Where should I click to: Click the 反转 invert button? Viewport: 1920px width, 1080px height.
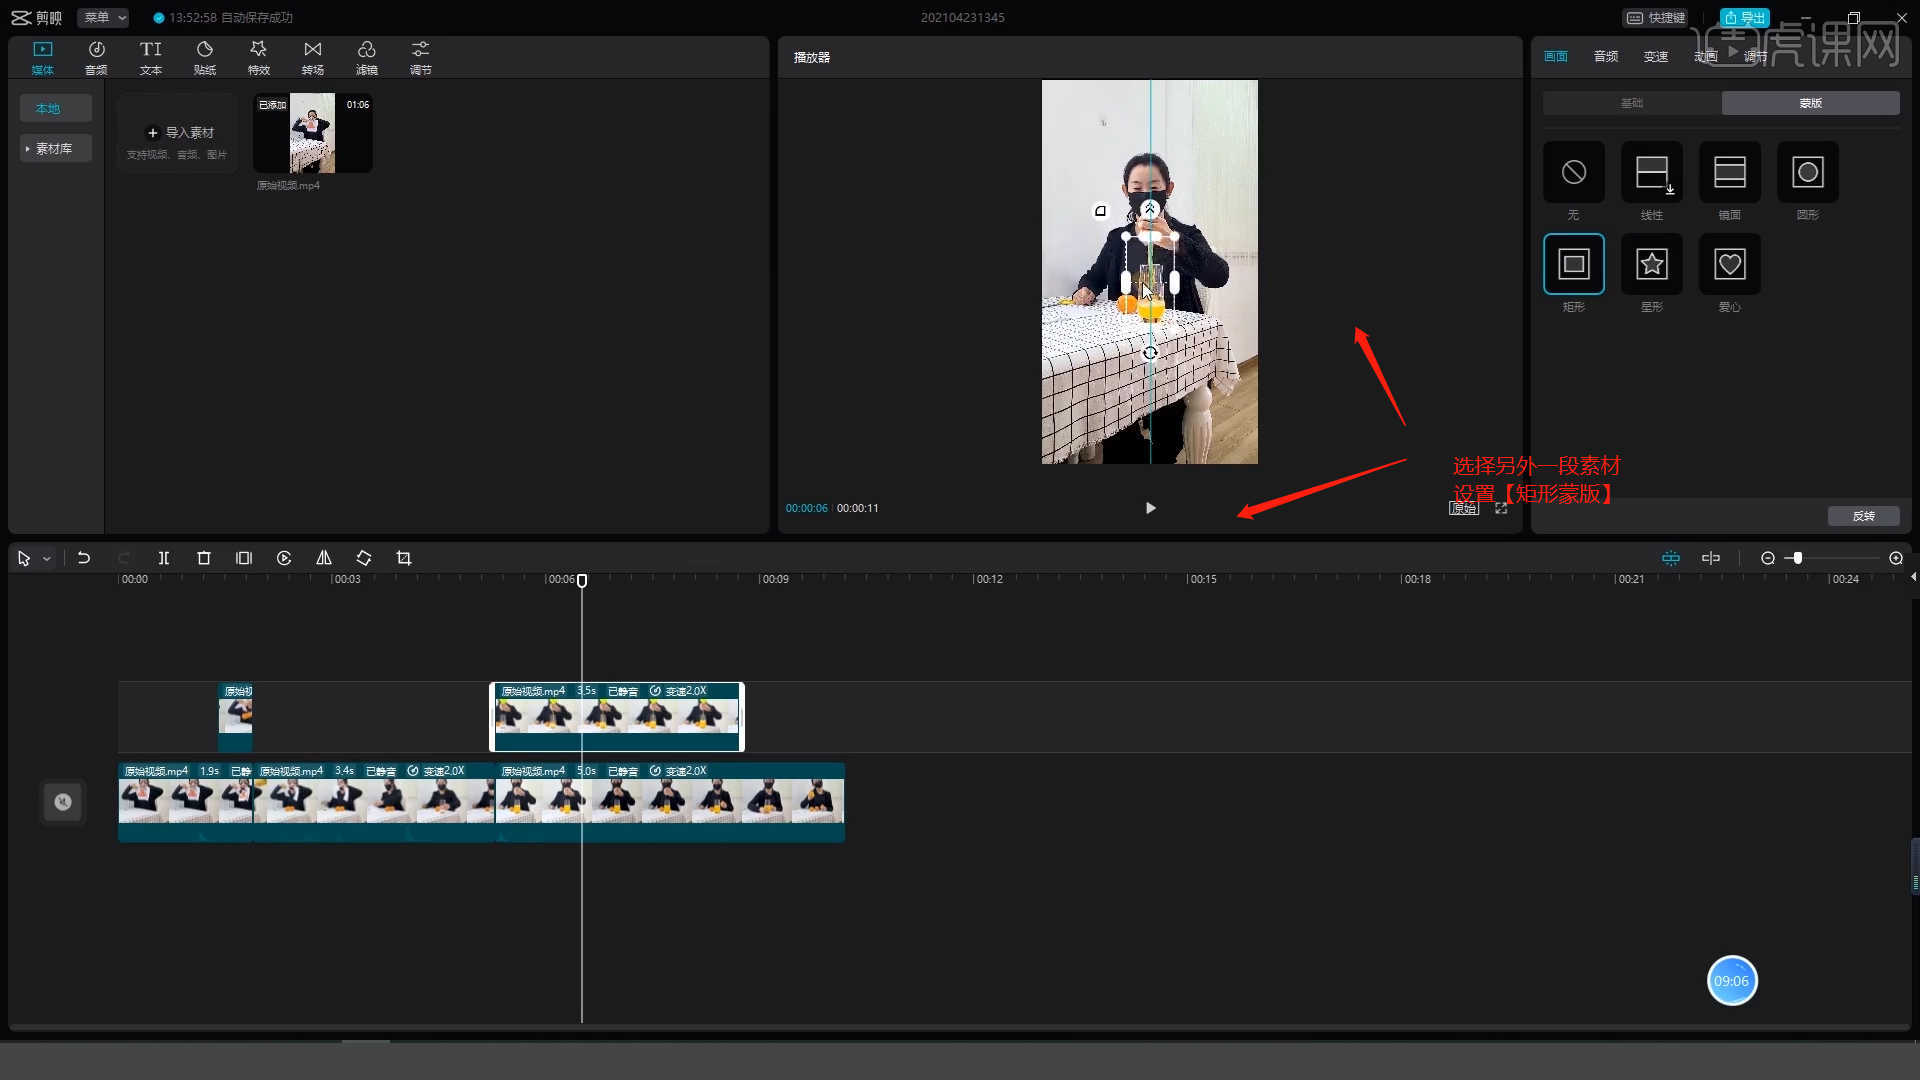[1863, 516]
